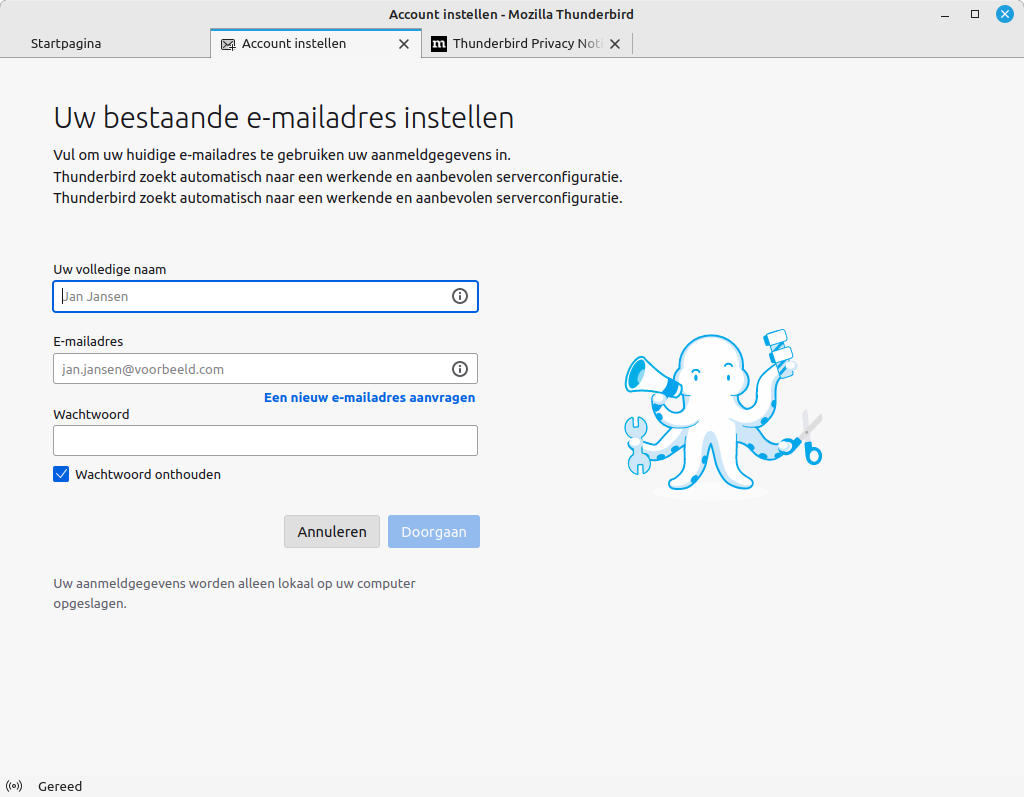Screen dimensions: 1024x797
Task: Click the Mozilla icon on Privacy Notice tab
Action: (439, 44)
